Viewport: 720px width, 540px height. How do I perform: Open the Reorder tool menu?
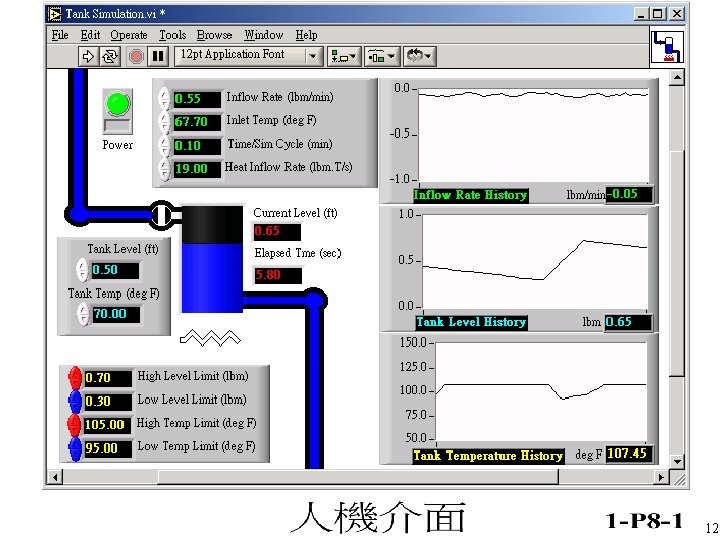419,56
